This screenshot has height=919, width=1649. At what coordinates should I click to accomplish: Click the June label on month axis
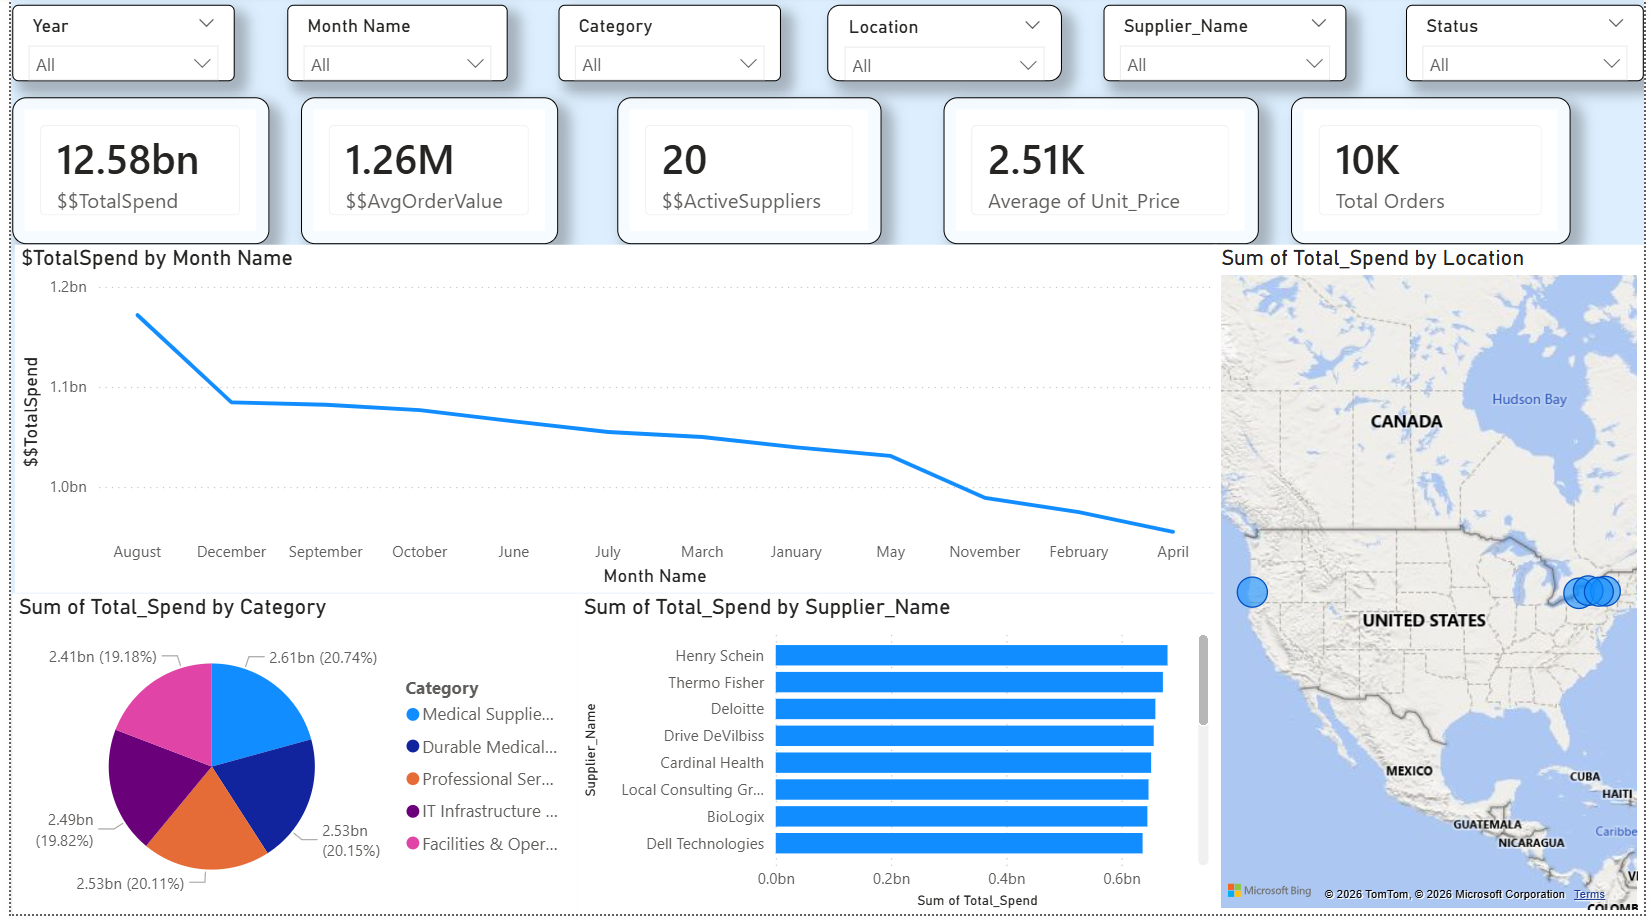click(513, 552)
